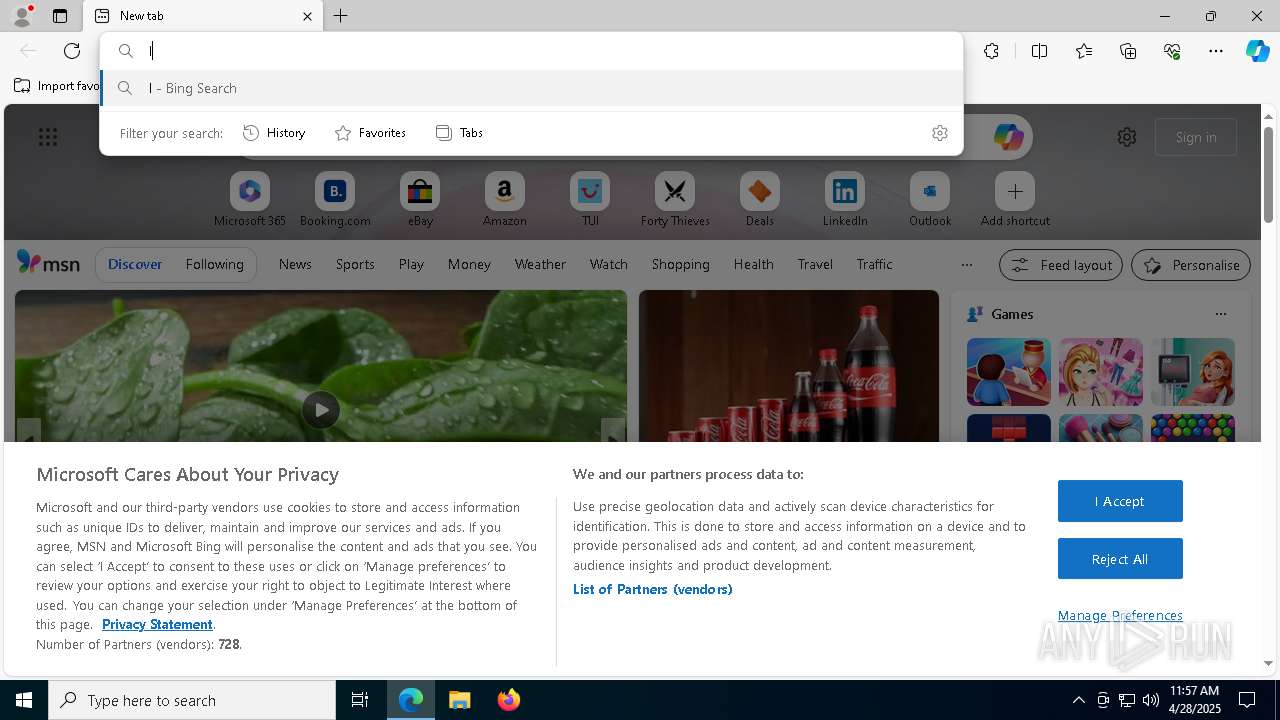Click Add shortcut plus tile
The width and height of the screenshot is (1280, 720).
1015,200
